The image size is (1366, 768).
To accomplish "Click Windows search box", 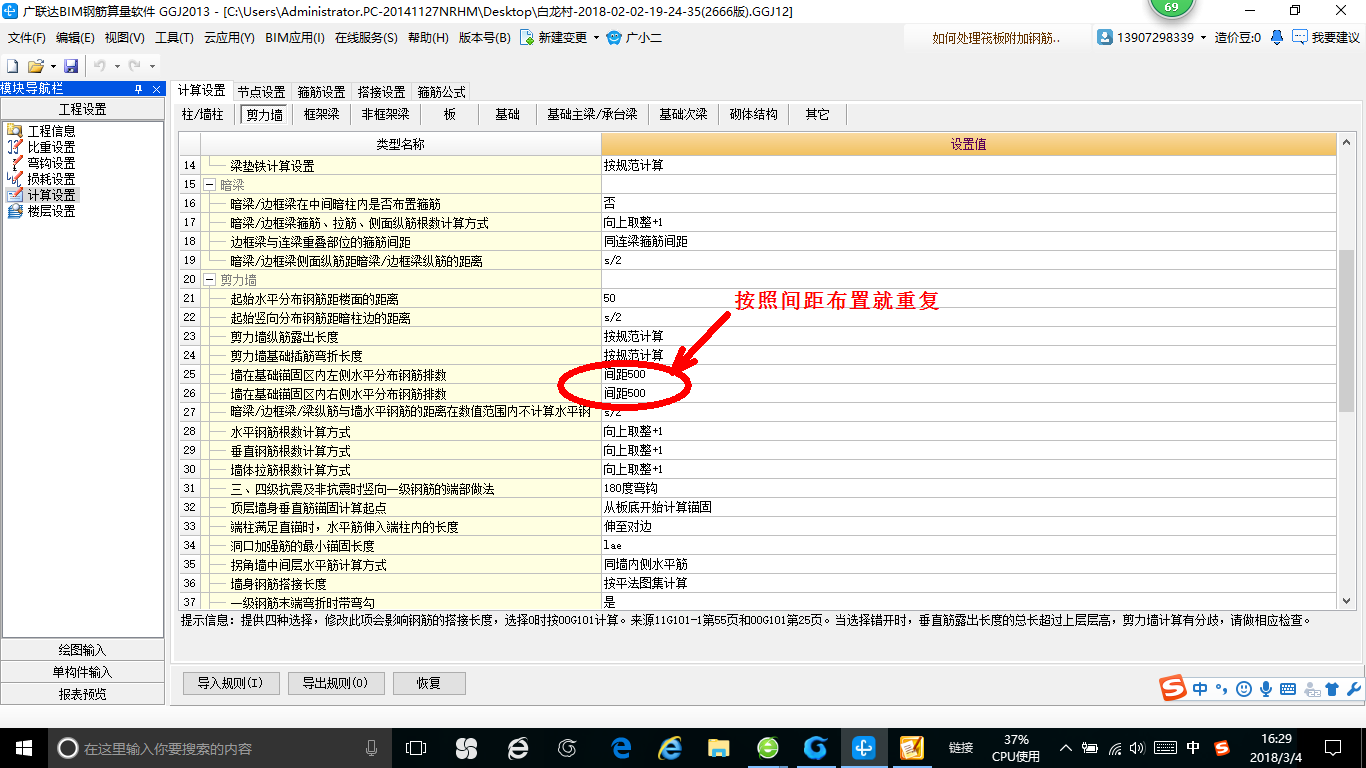I will point(222,748).
